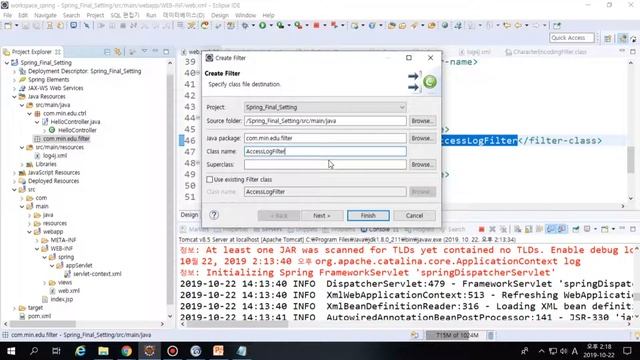The width and height of the screenshot is (640, 360).
Task: Maximize the Project Explorer panel
Action: [x=166, y=51]
